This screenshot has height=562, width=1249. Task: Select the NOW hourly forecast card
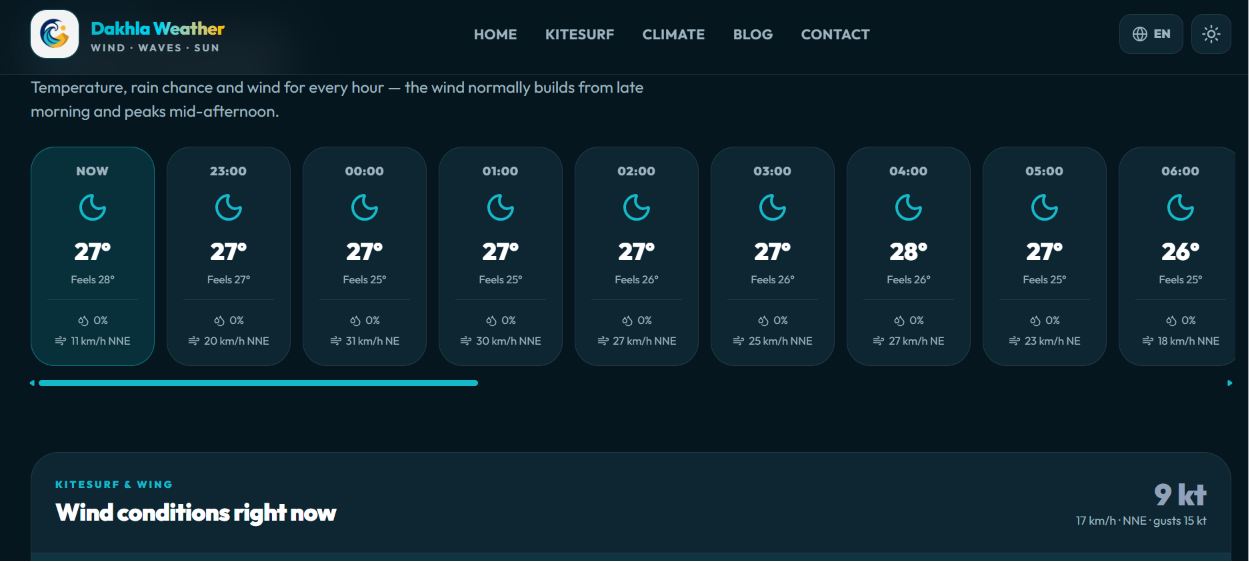click(x=93, y=256)
